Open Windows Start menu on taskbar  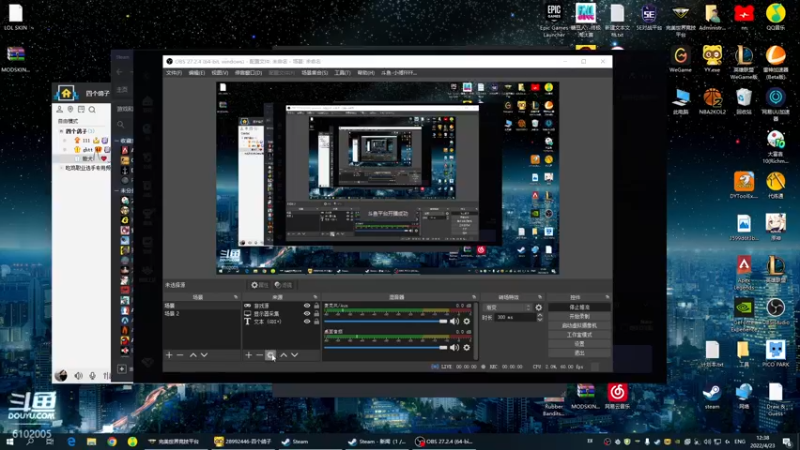(x=10, y=441)
